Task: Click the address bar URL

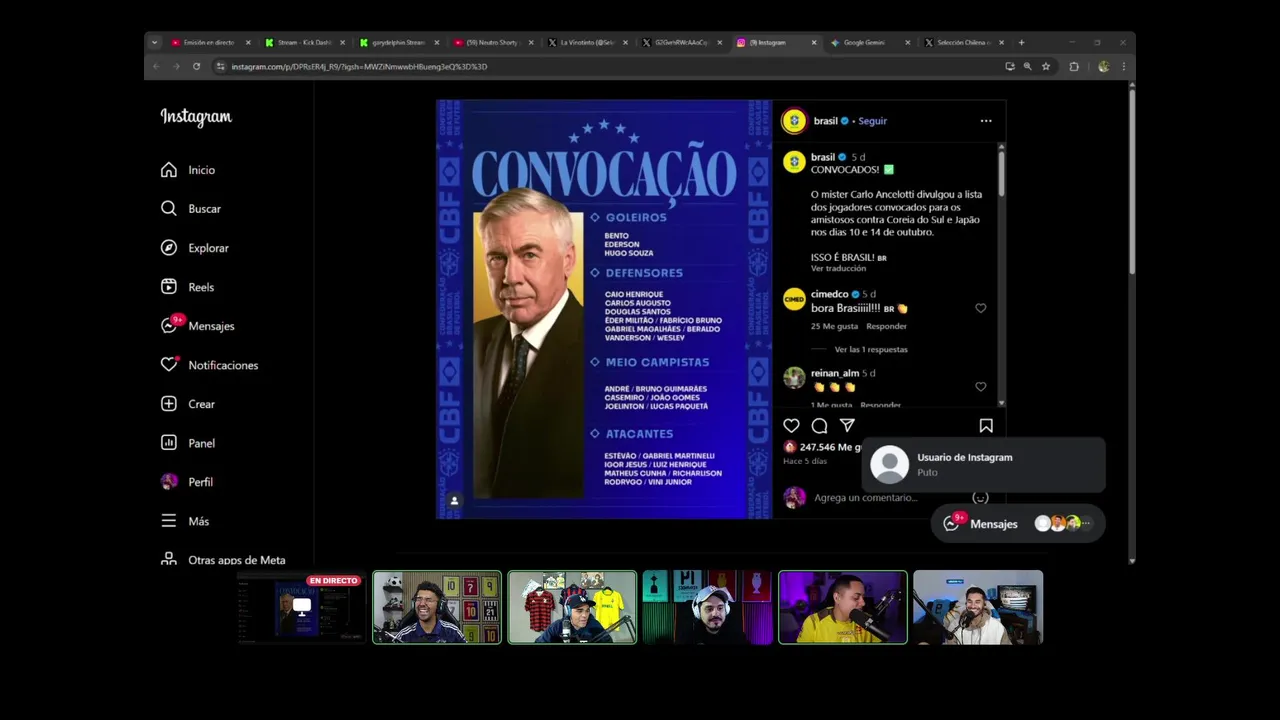Action: pyautogui.click(x=359, y=67)
